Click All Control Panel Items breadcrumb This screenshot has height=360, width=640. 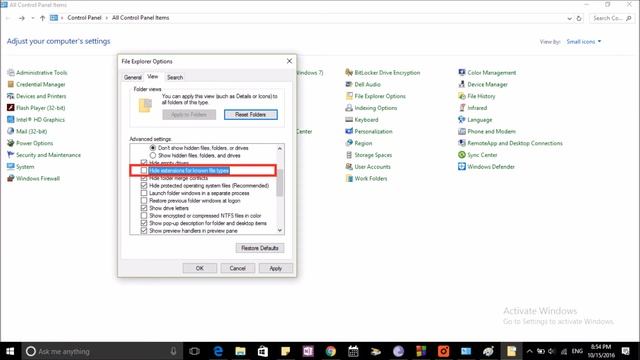[x=140, y=18]
